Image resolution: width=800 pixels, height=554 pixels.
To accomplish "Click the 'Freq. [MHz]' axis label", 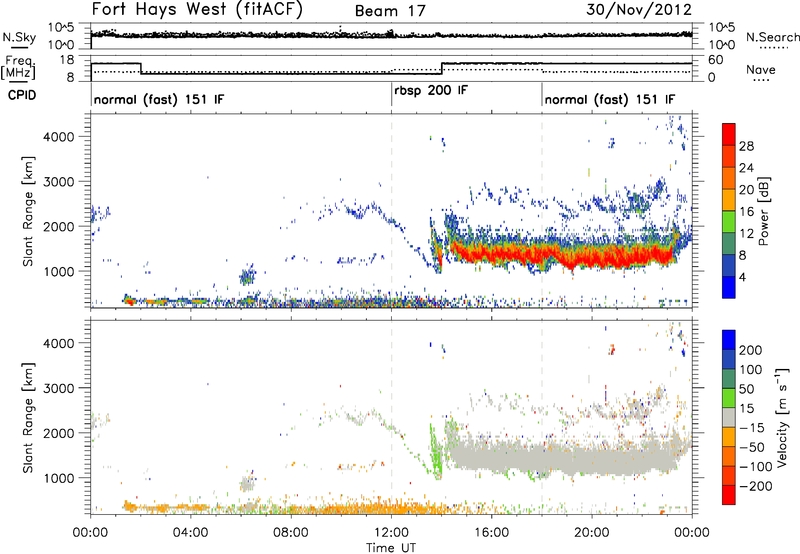I will pos(18,68).
